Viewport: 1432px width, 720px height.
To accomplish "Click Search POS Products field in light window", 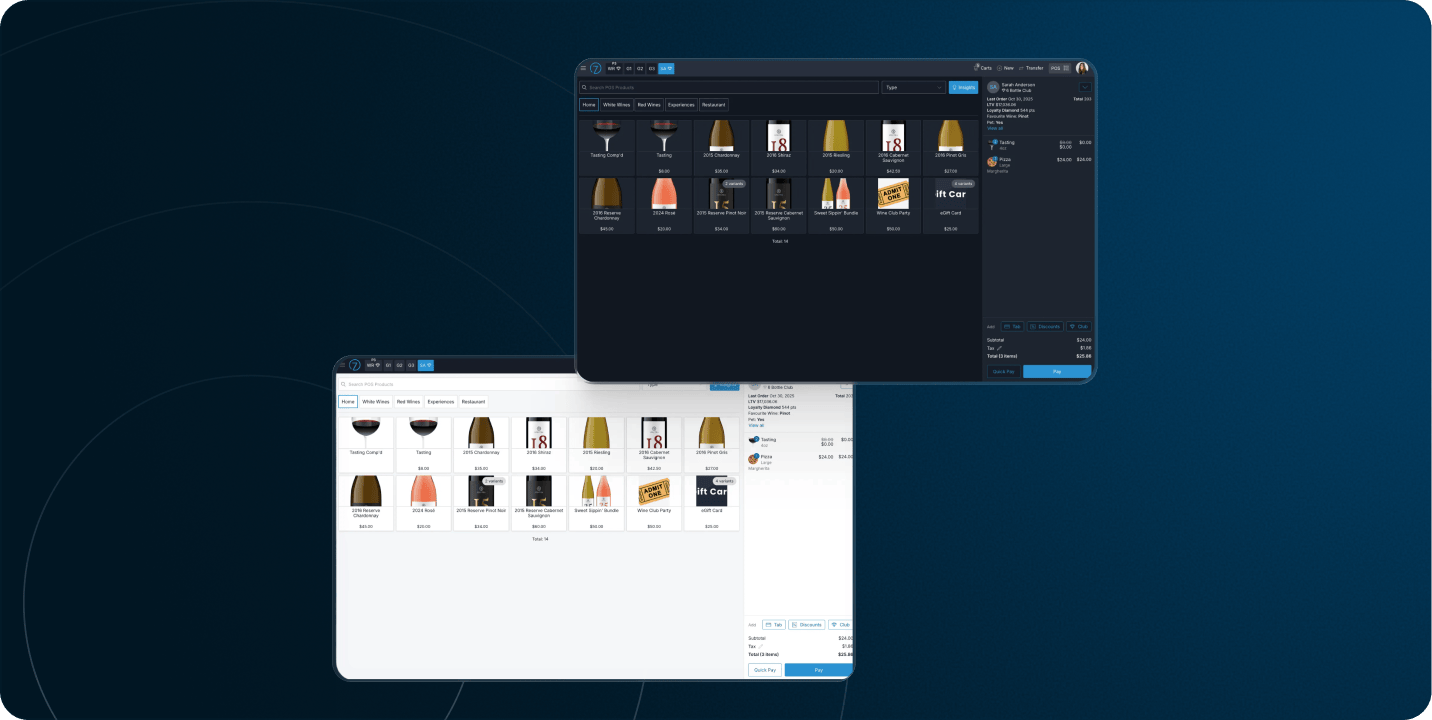I will [487, 384].
